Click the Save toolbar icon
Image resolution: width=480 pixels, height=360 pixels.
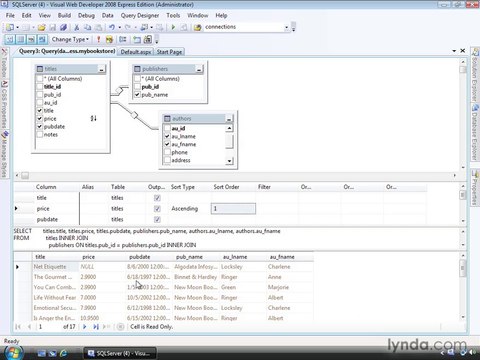[52, 27]
